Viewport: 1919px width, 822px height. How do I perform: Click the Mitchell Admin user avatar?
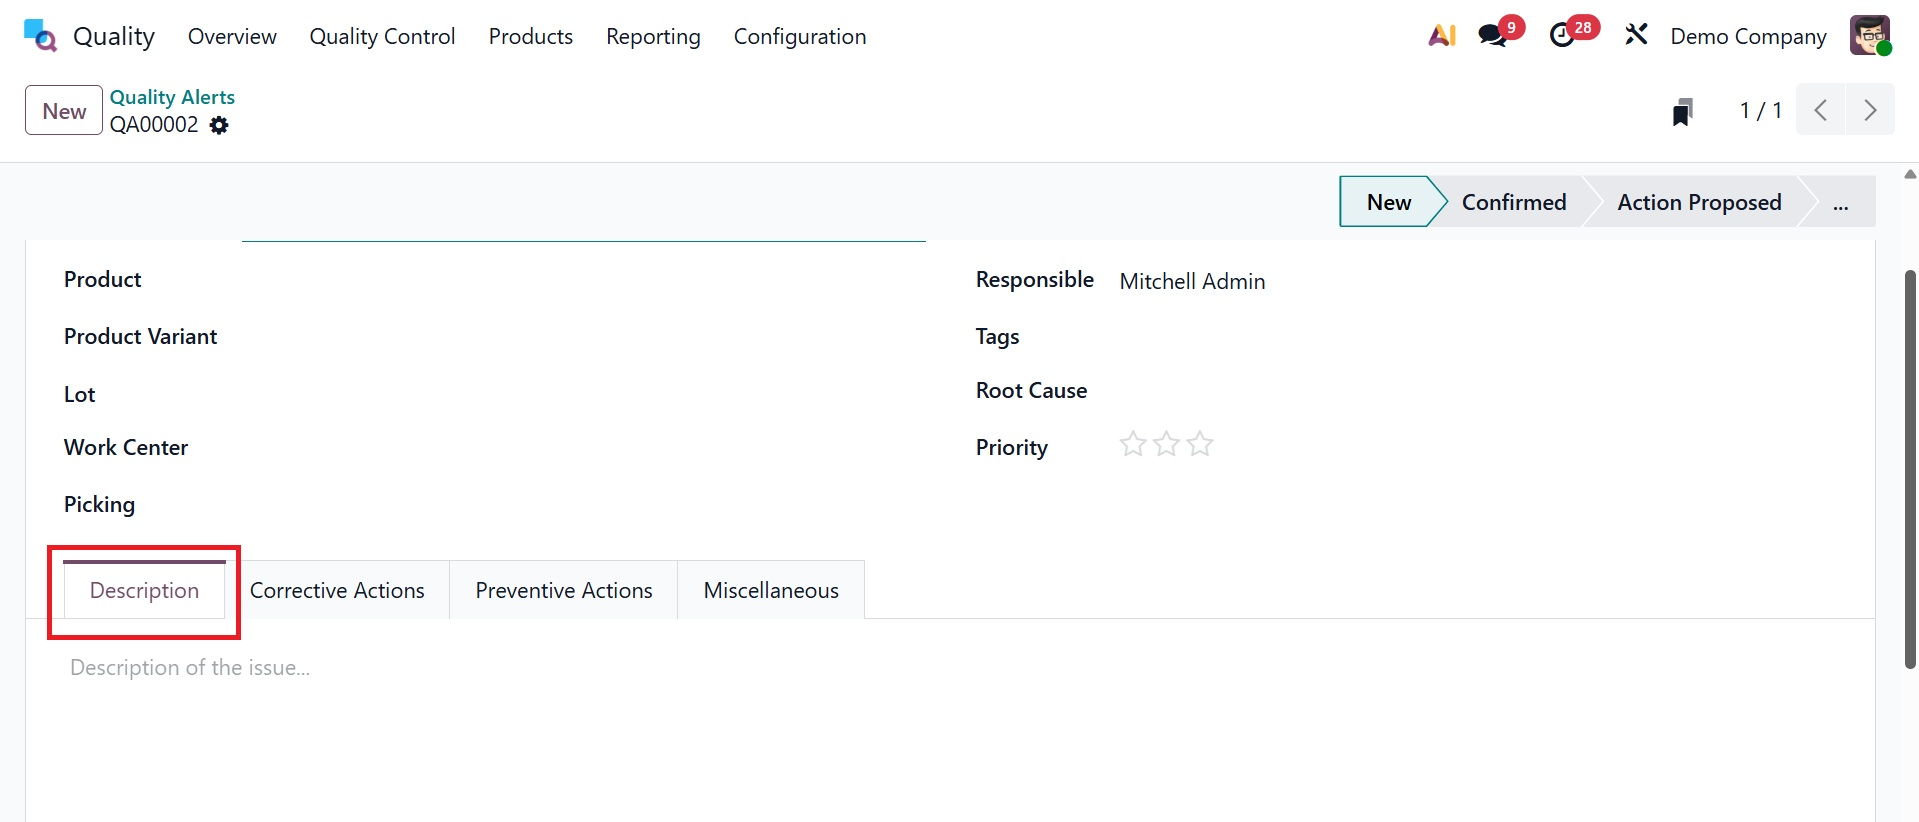coord(1869,36)
